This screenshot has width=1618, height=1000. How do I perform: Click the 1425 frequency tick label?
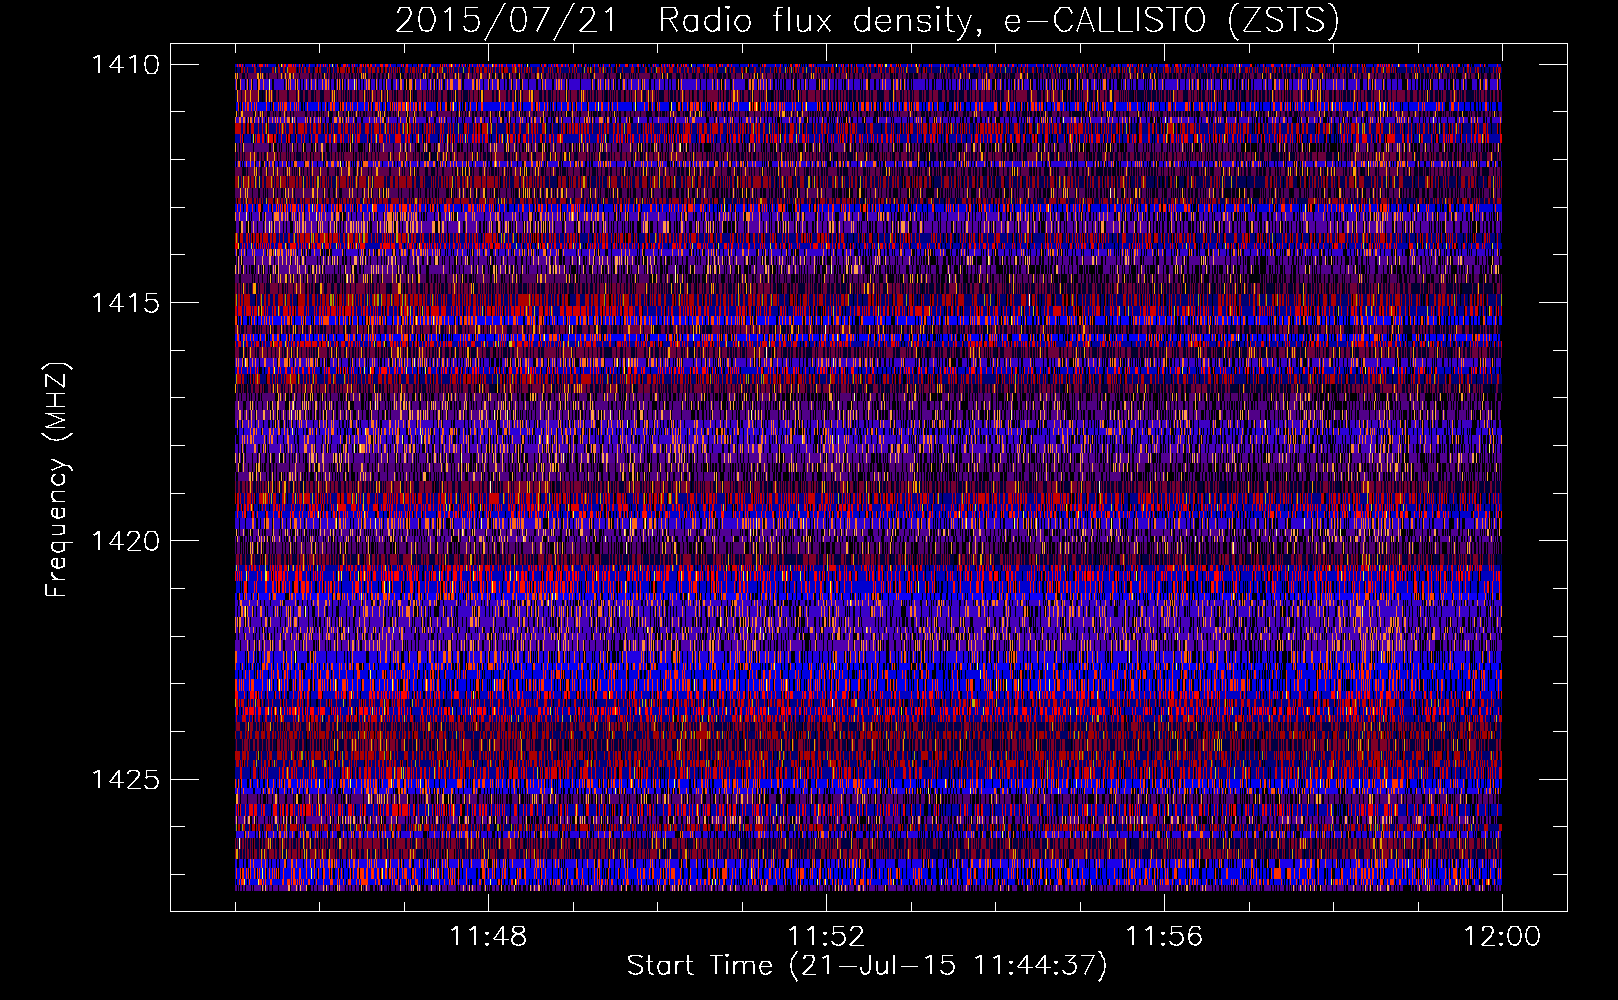click(x=125, y=779)
